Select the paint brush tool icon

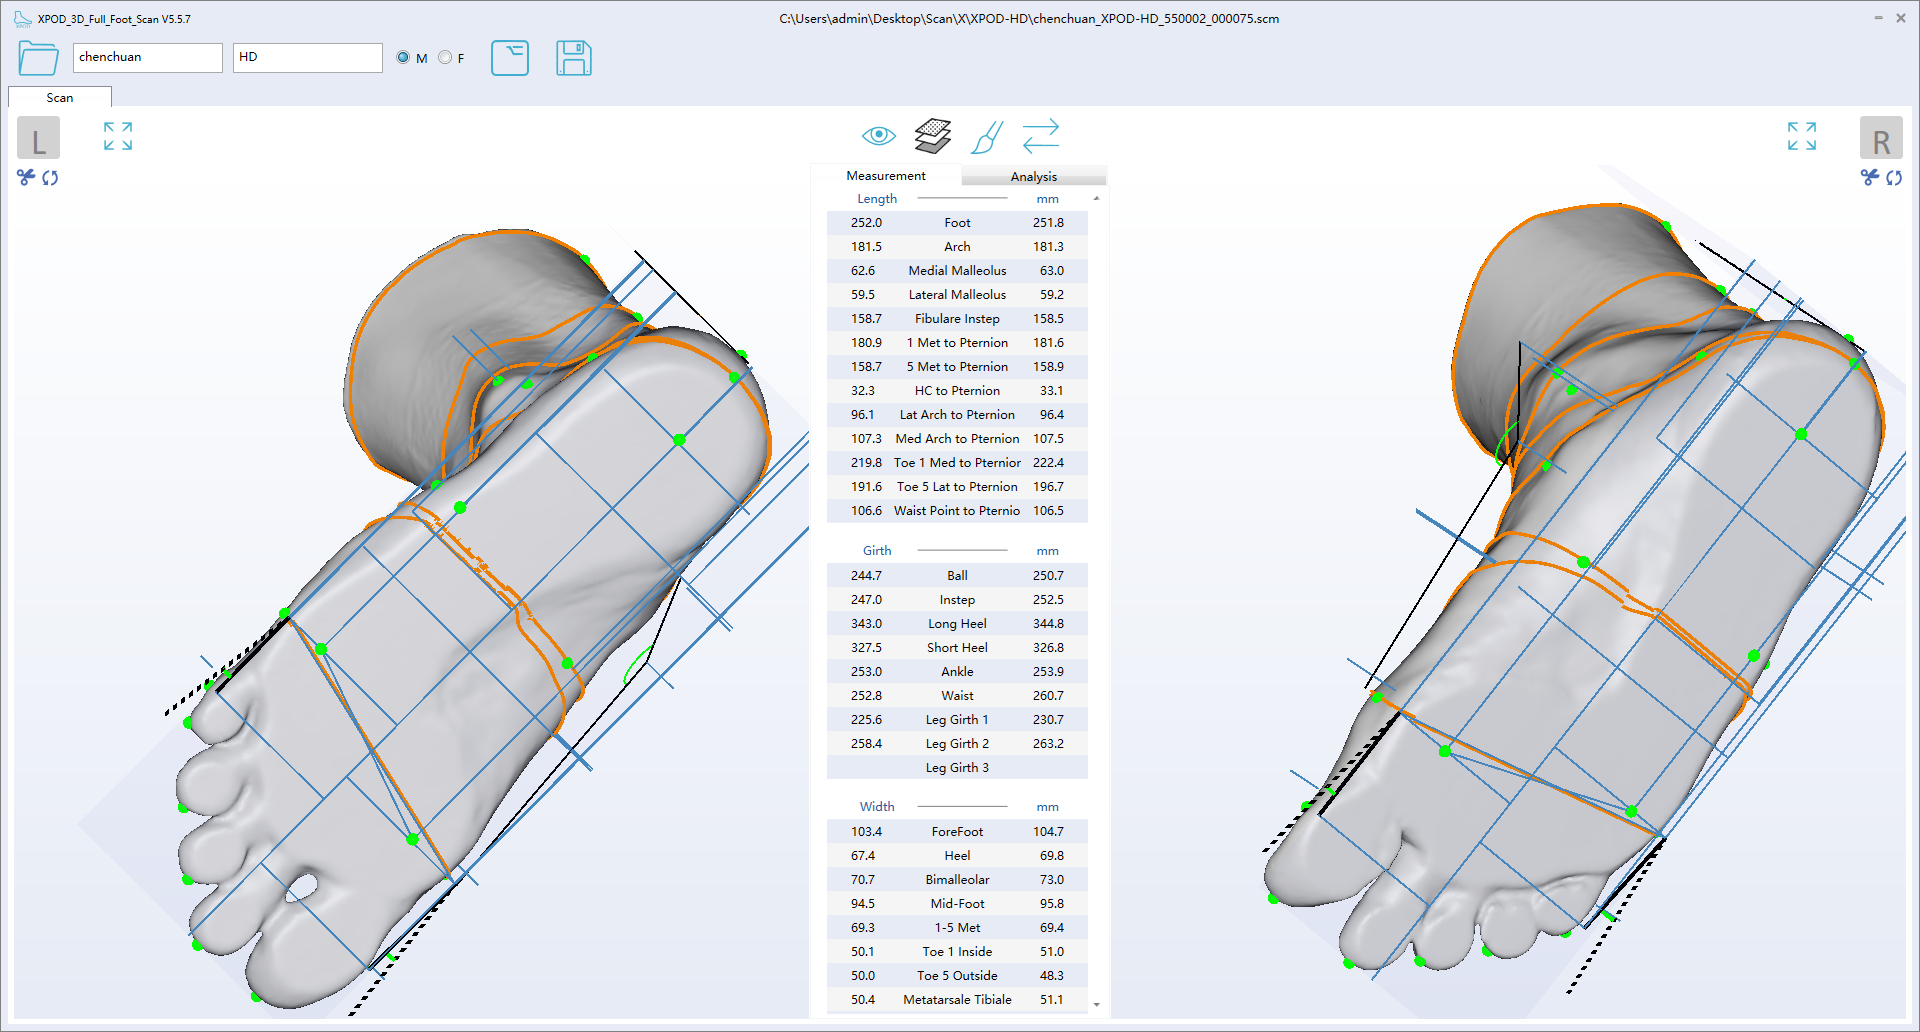point(986,137)
